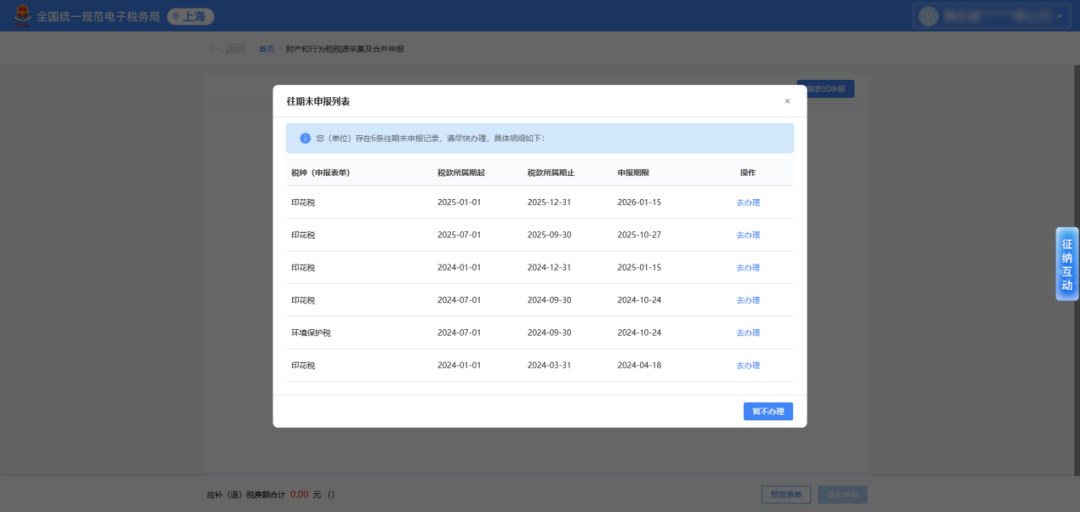Click the page's vertical scrollbar at right edge
The width and height of the screenshot is (1080, 512).
(x=1077, y=269)
